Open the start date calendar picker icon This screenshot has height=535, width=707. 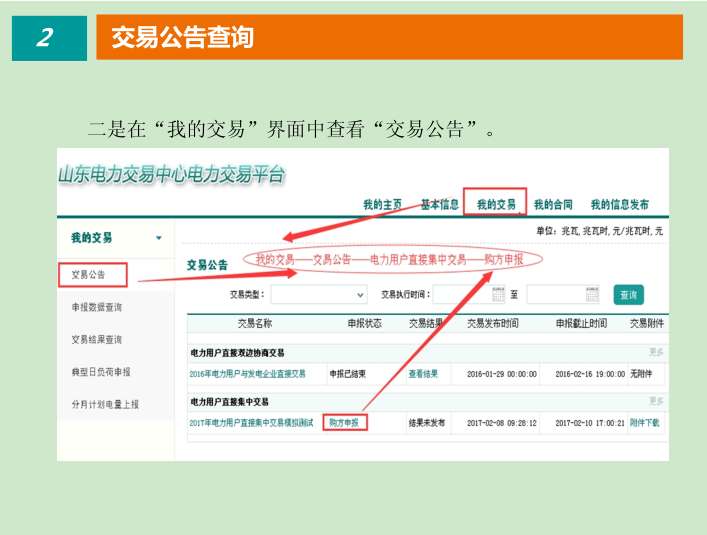(x=498, y=295)
